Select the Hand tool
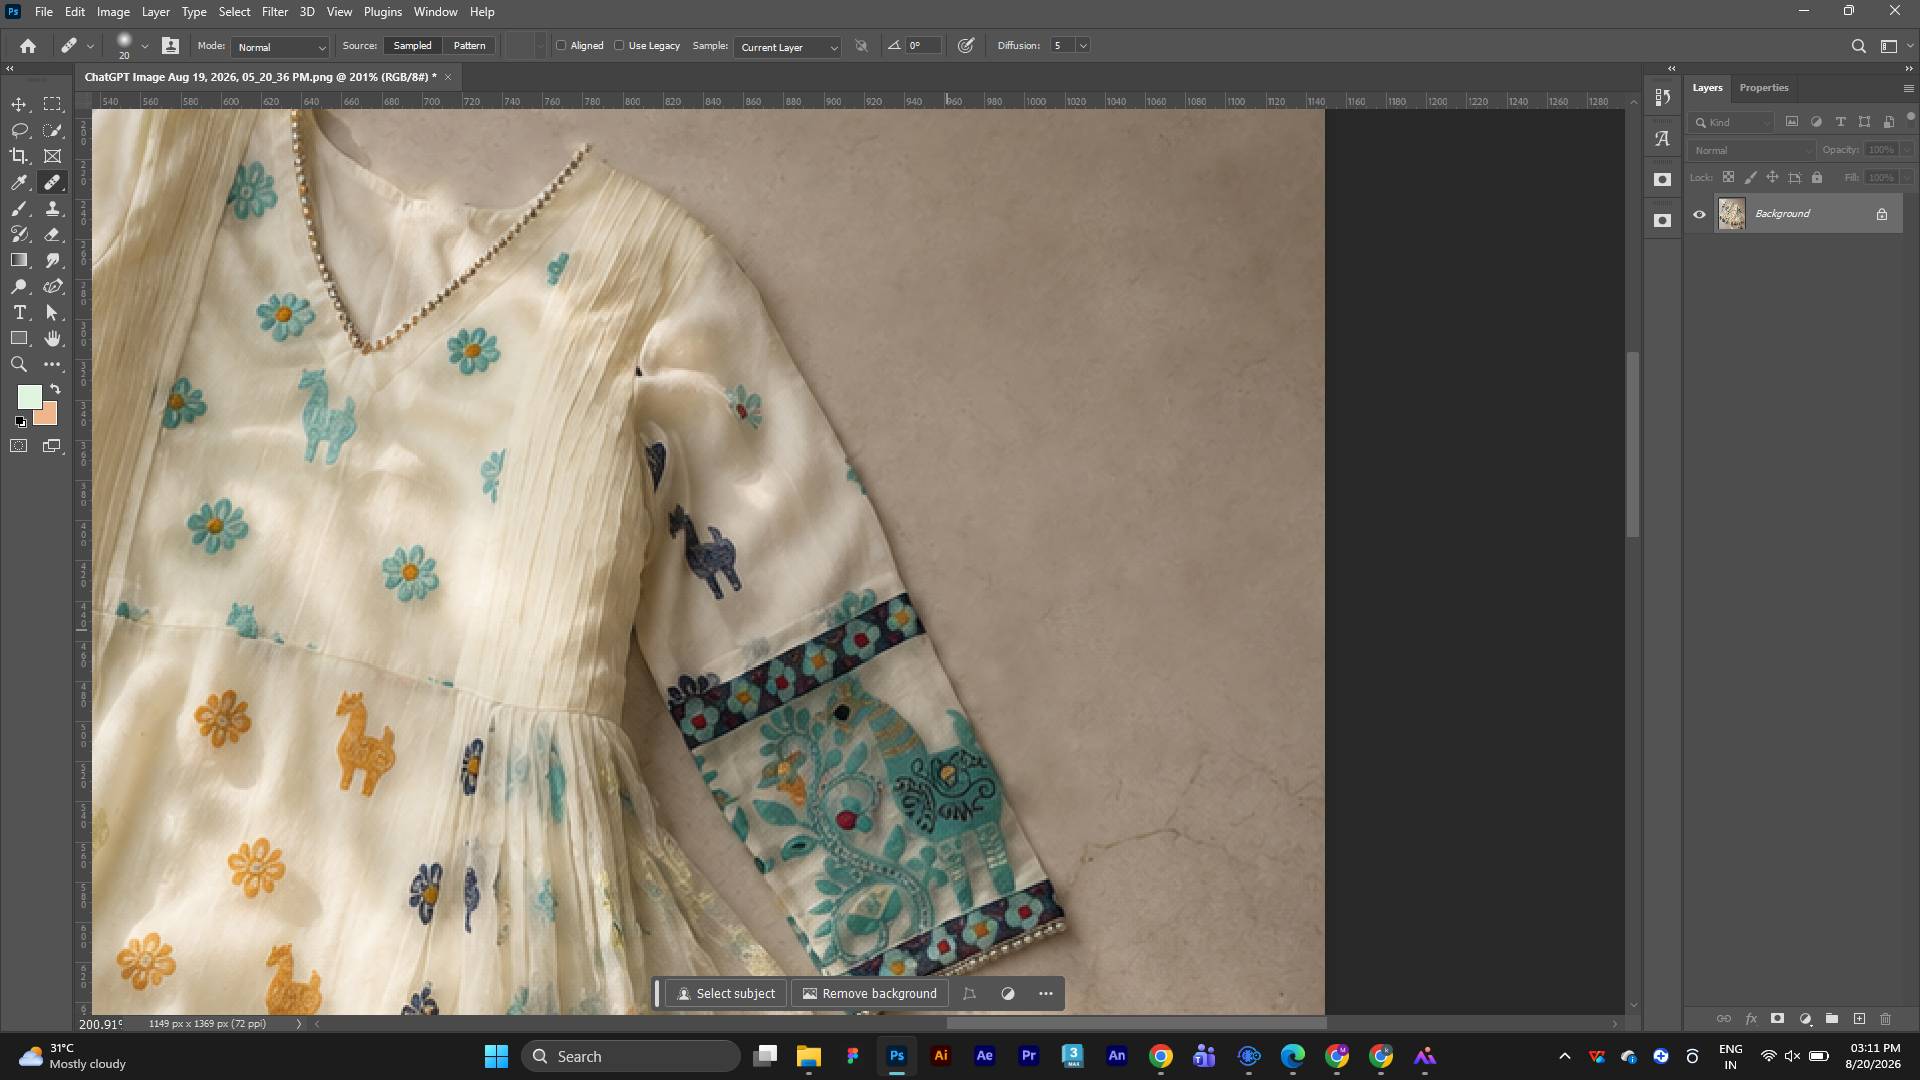 pyautogui.click(x=53, y=339)
